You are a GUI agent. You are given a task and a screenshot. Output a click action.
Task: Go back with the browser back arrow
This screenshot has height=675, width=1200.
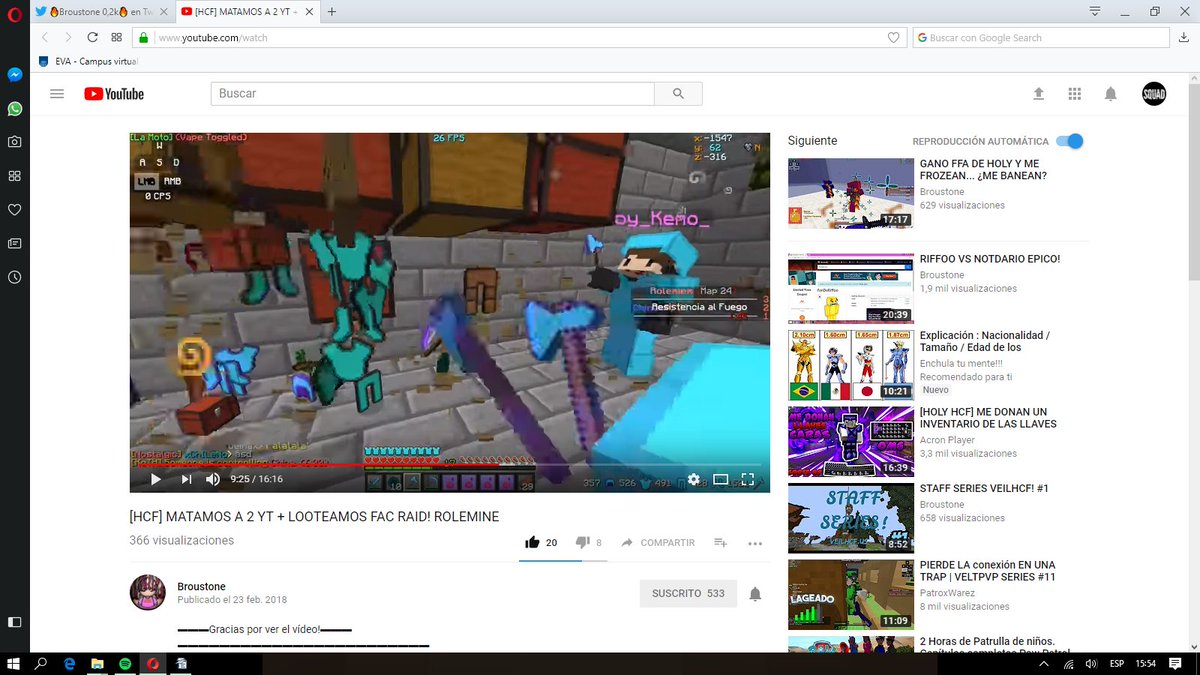45,37
